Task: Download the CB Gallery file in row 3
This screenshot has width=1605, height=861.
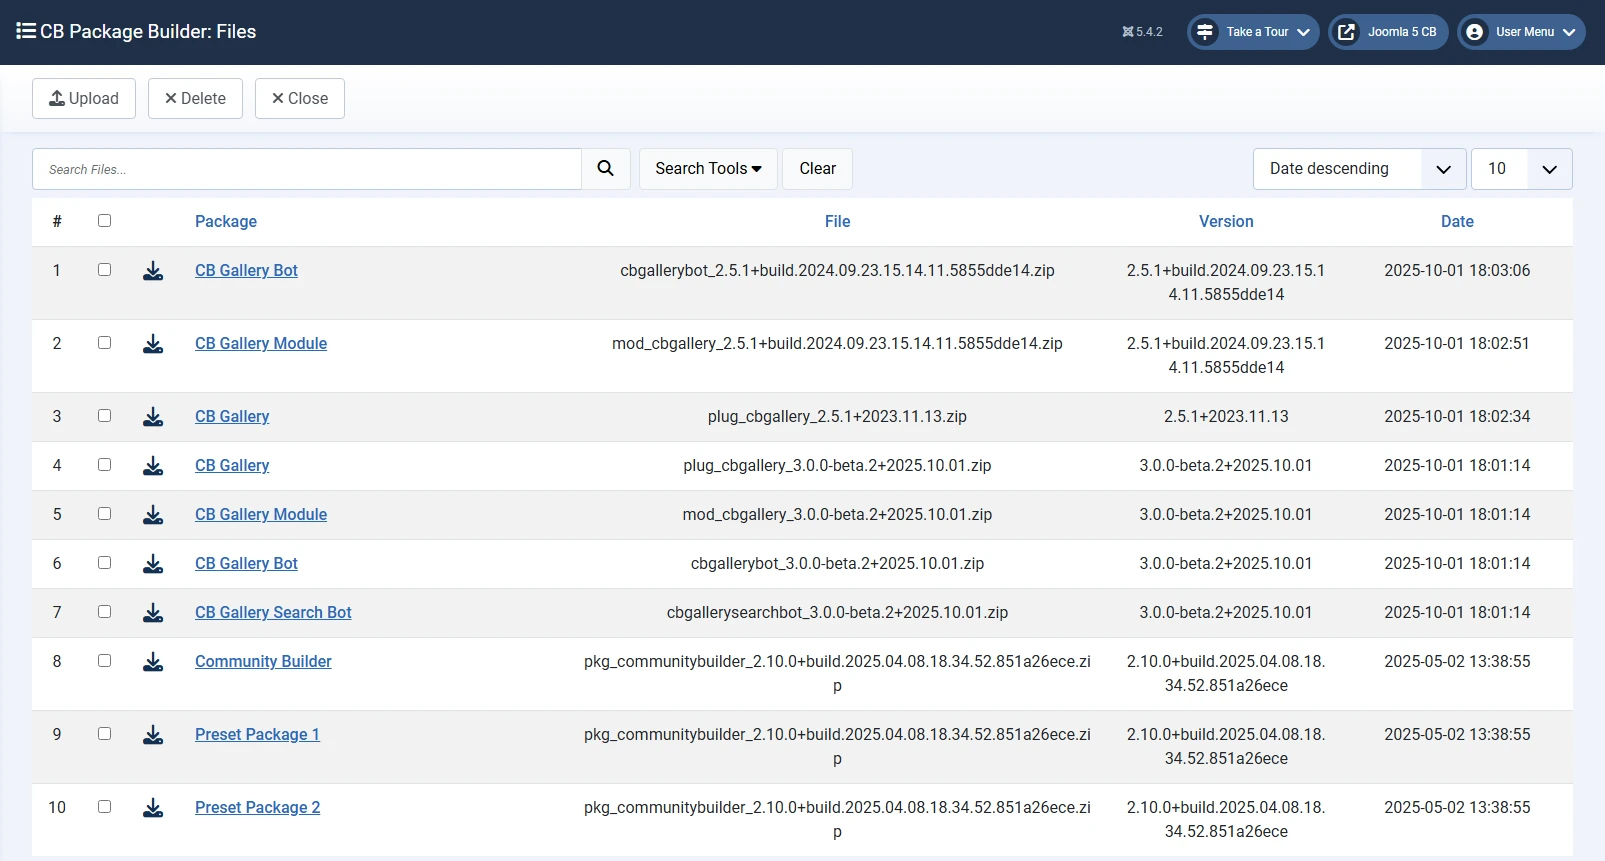Action: [x=153, y=417]
